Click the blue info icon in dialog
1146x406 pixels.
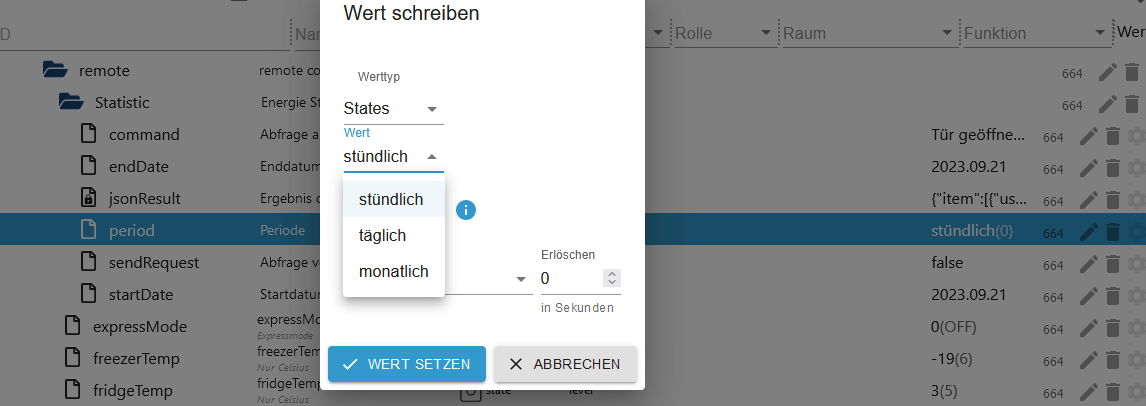click(466, 210)
